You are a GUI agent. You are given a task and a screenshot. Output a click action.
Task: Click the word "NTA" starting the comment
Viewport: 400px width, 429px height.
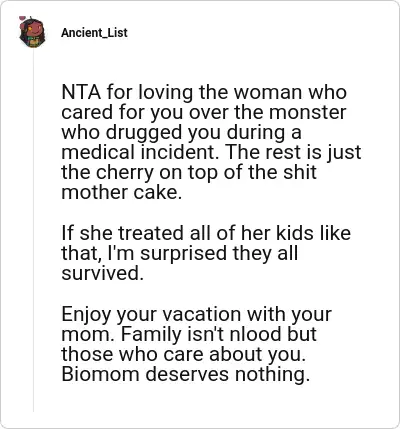(x=81, y=92)
